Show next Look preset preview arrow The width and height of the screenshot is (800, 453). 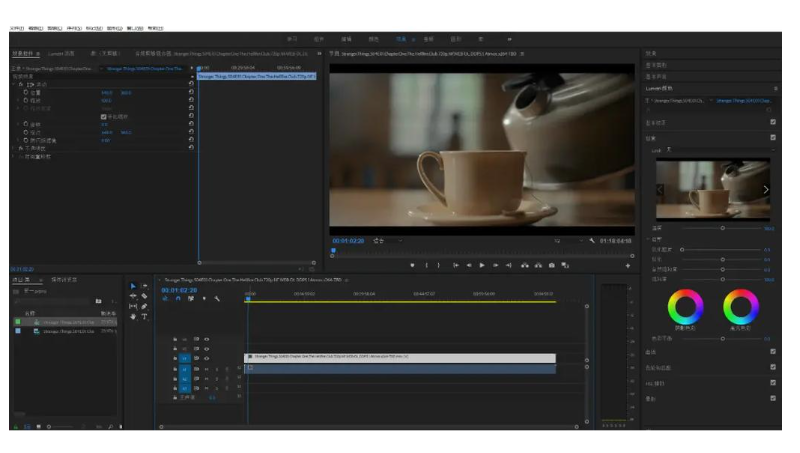point(765,190)
